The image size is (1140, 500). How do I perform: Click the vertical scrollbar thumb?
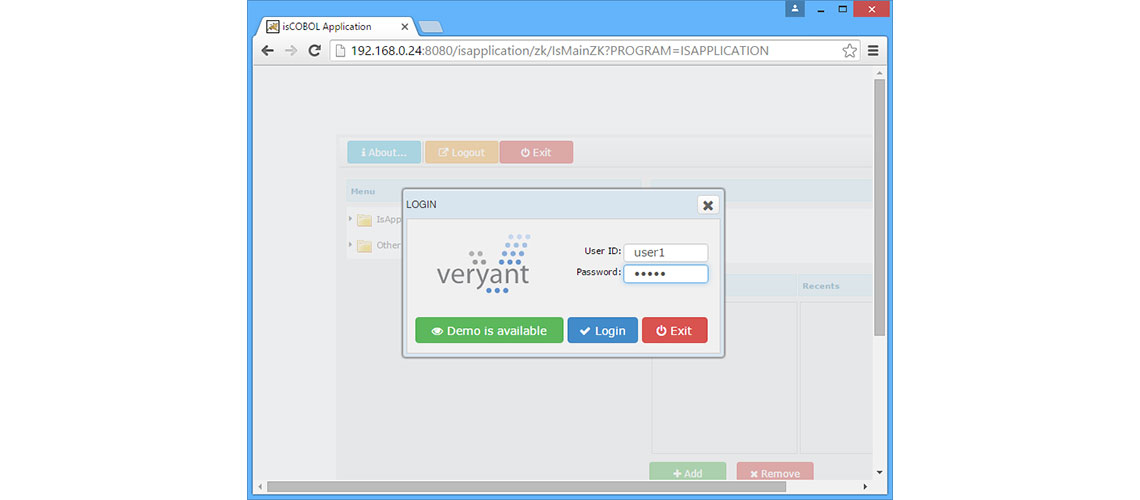(879, 207)
